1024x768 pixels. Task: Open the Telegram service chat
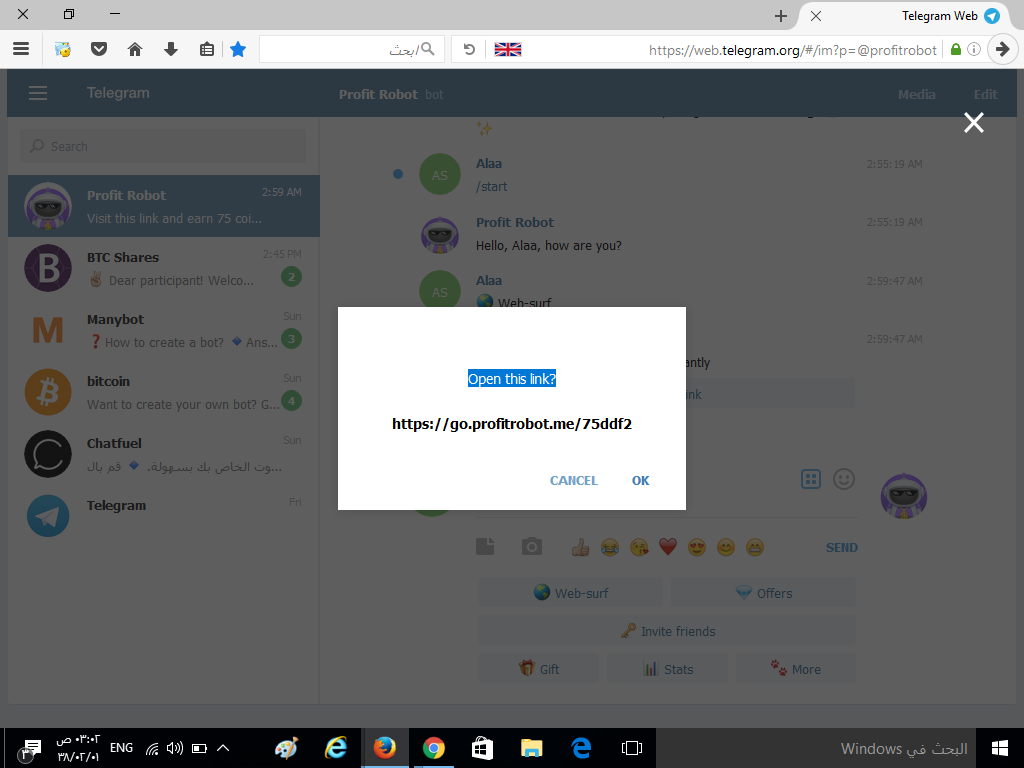pyautogui.click(x=164, y=516)
